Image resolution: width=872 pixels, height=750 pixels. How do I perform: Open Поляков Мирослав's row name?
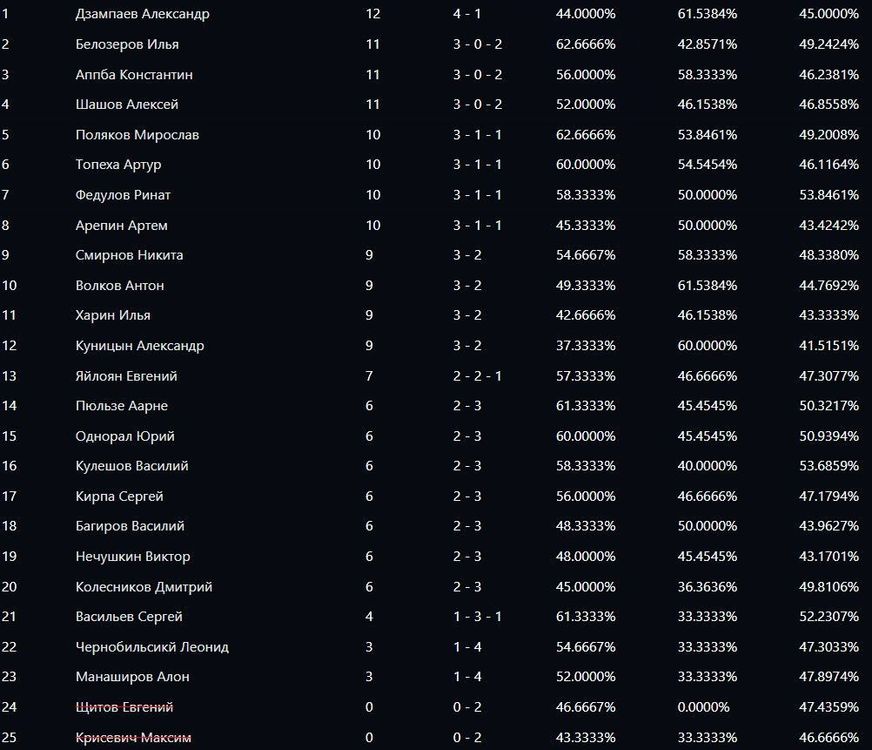click(137, 135)
